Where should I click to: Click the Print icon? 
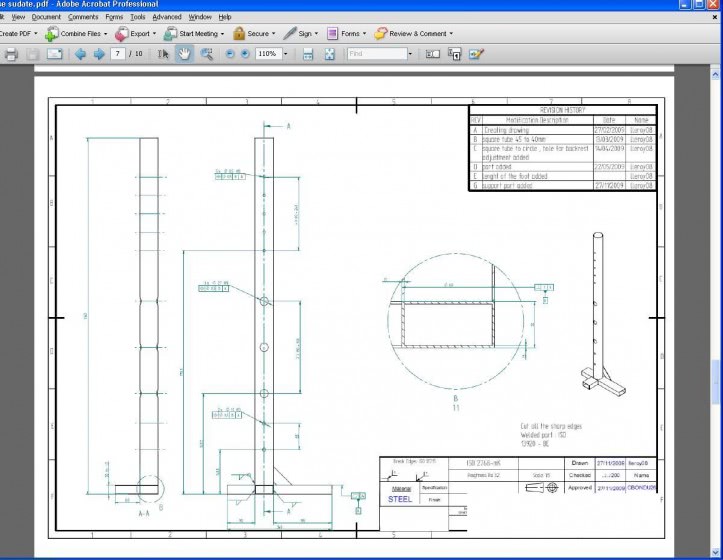pos(11,54)
